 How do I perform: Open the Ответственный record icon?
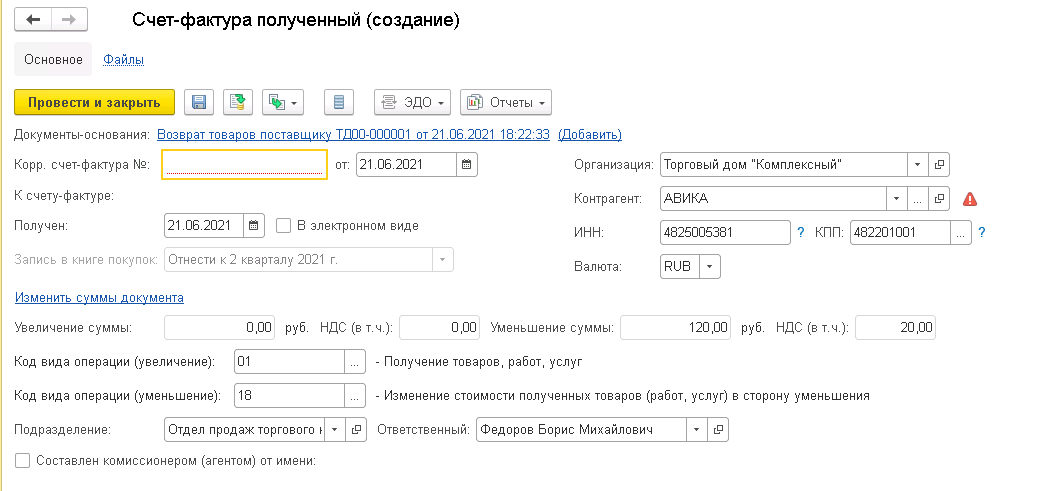click(718, 429)
